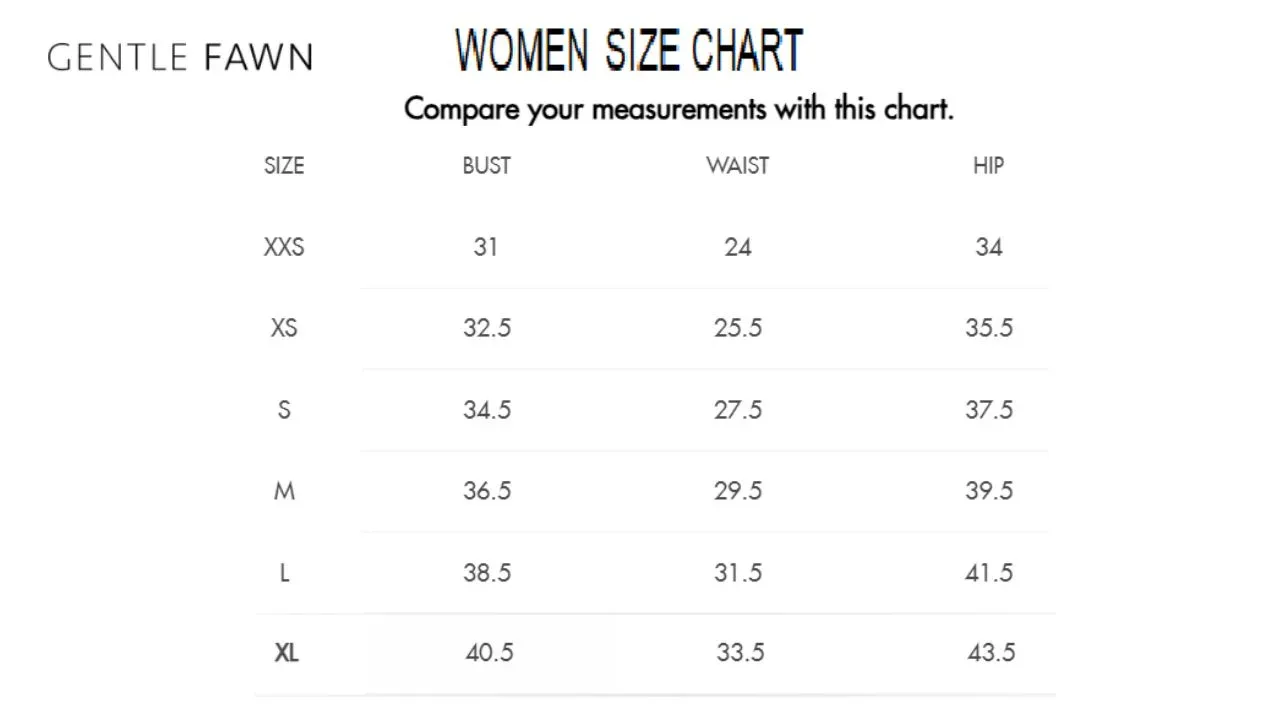Click the XXS size row label

click(284, 247)
